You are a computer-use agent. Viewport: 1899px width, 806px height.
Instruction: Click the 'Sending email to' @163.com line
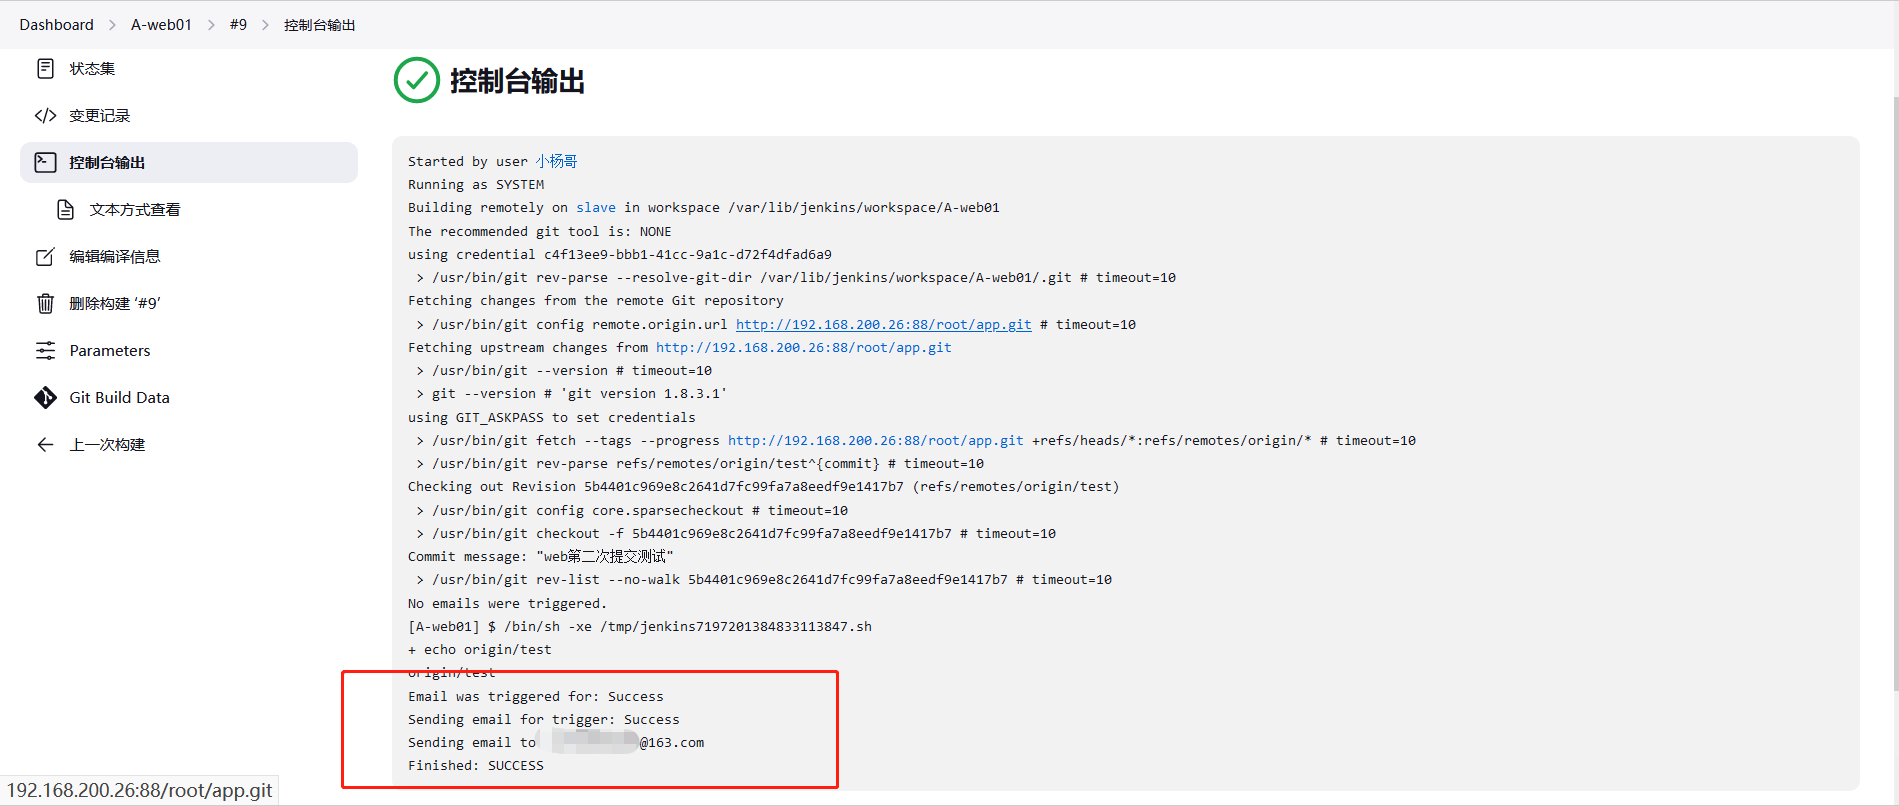(x=556, y=742)
